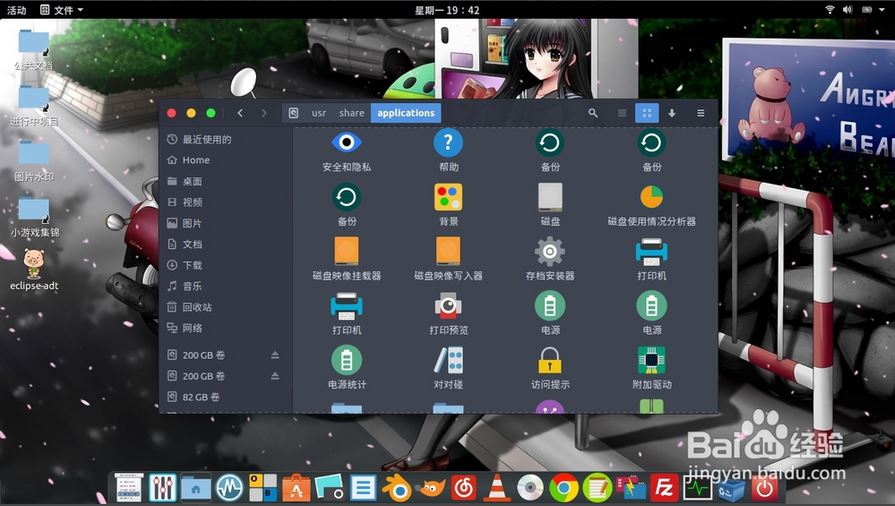
Task: Select the 存档安装器 gear icon
Action: coord(549,250)
